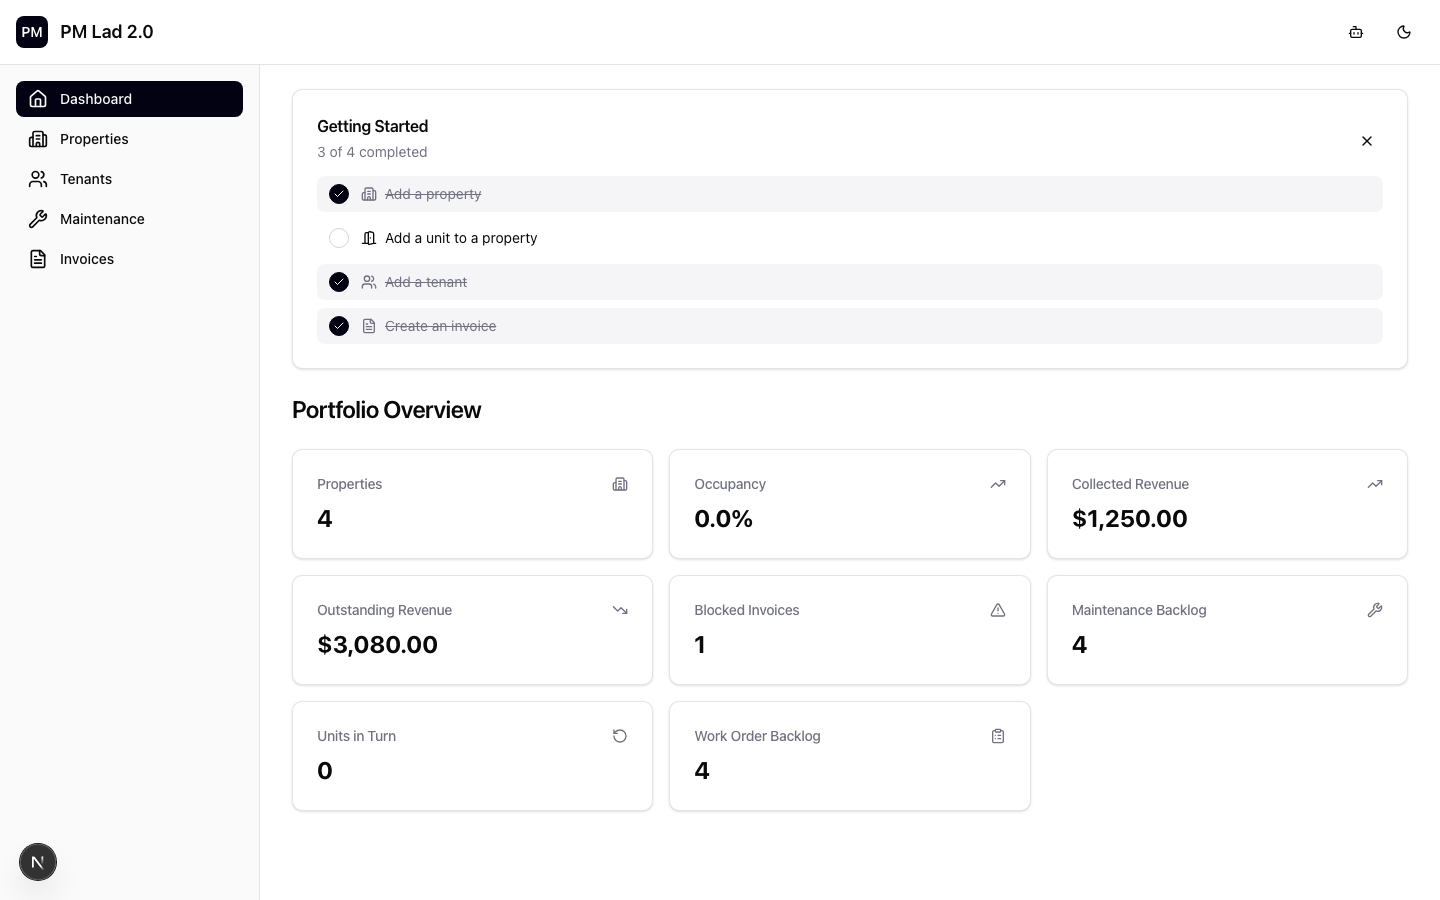
Task: Click the Portfolio Overview heading
Action: 387,410
